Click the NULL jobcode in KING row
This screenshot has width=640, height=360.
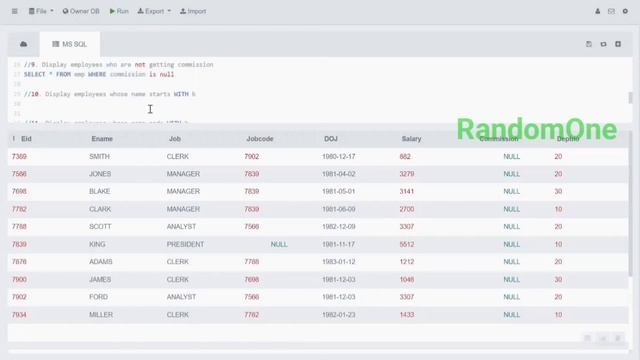coord(279,244)
